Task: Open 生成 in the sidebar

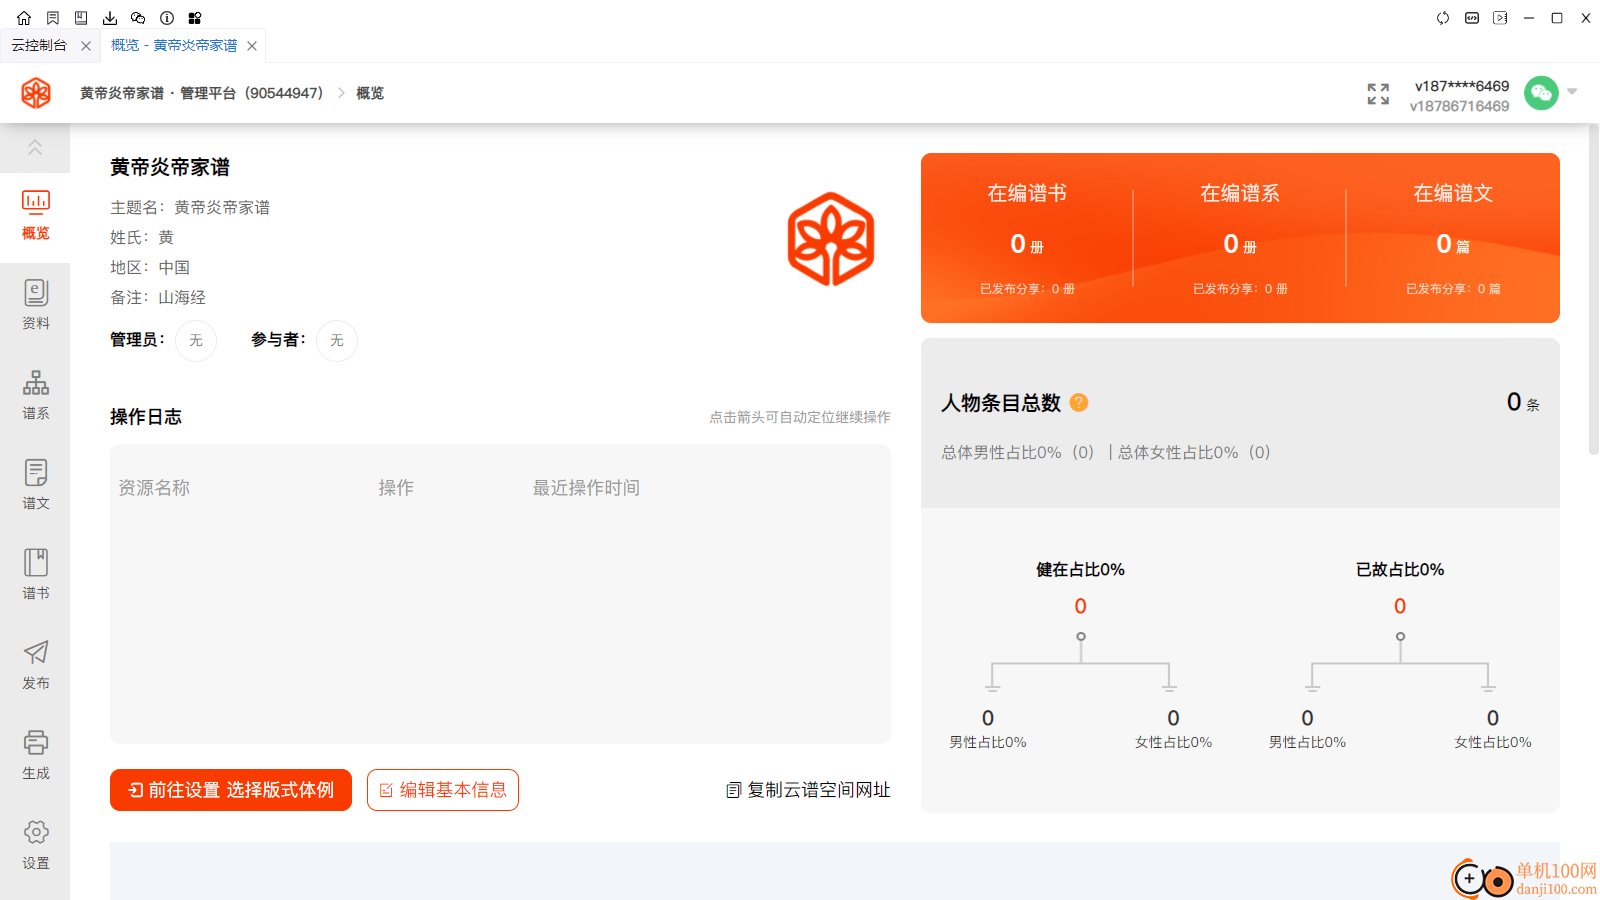Action: tap(35, 755)
